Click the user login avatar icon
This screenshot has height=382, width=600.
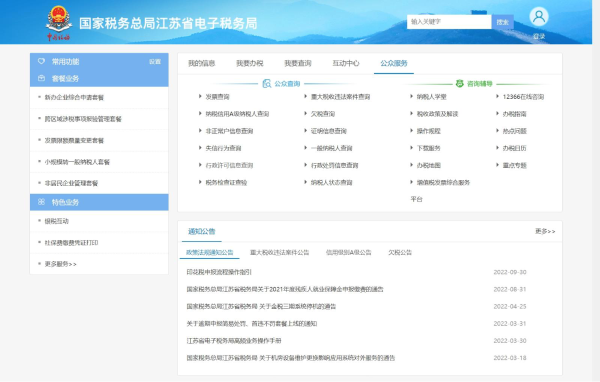coord(539,16)
